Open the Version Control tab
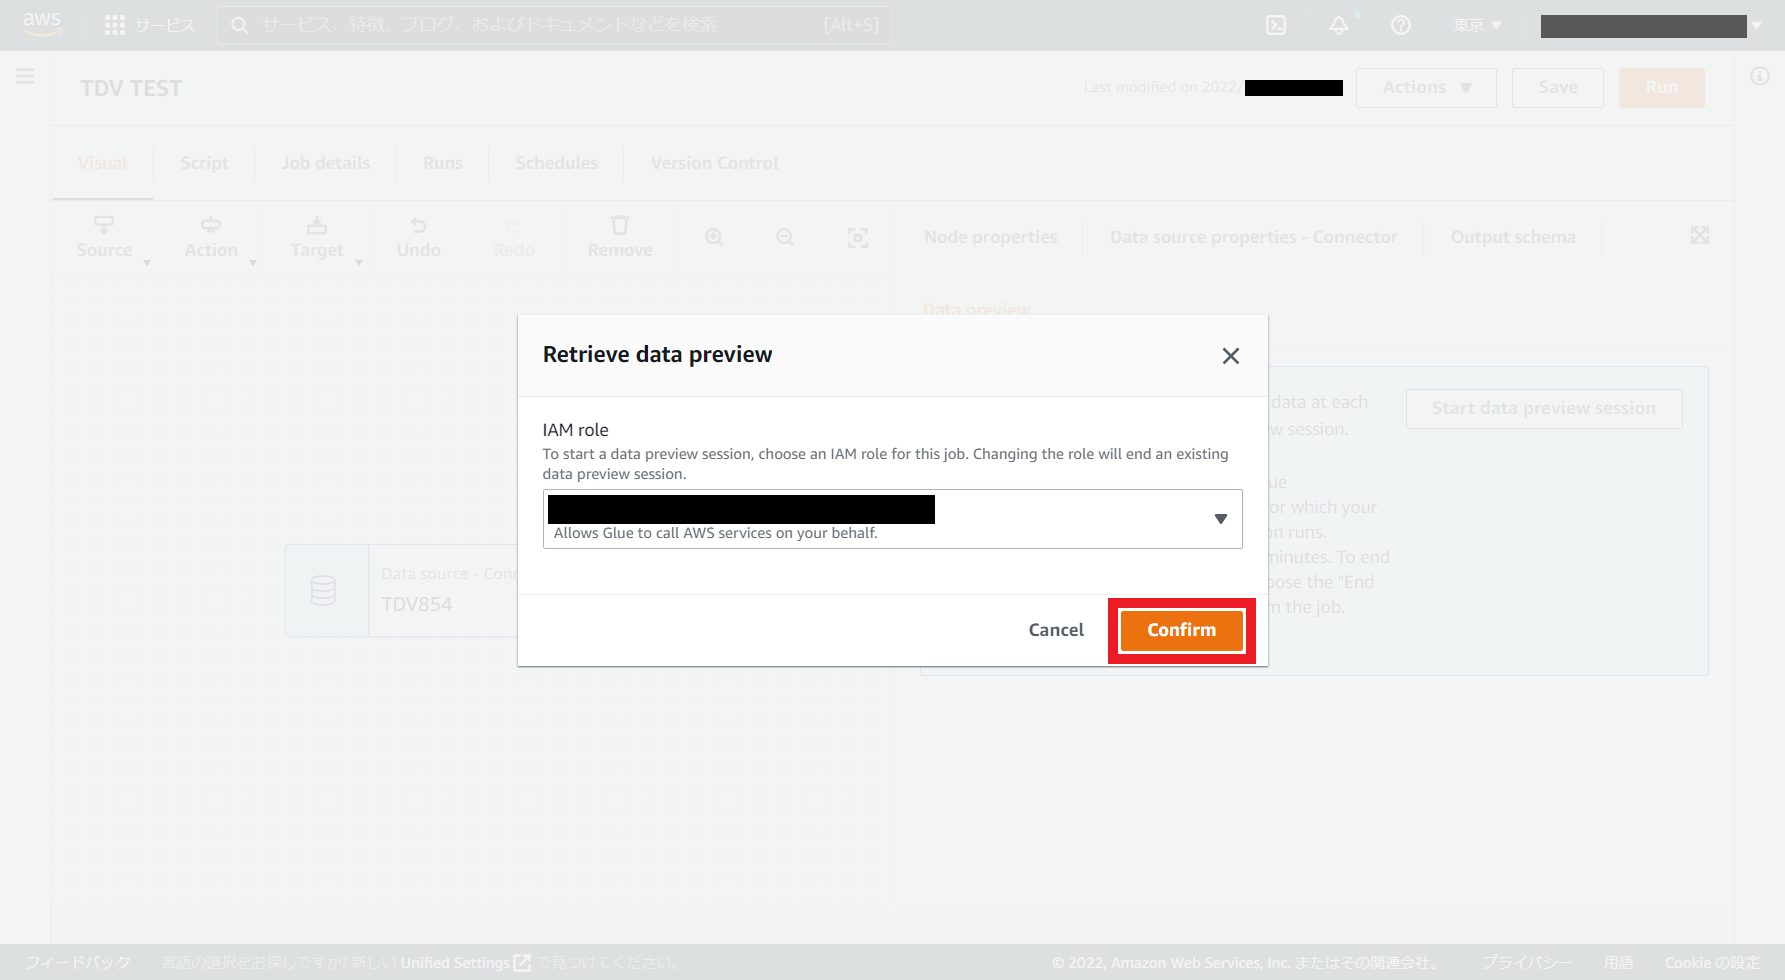This screenshot has height=980, width=1785. (715, 163)
